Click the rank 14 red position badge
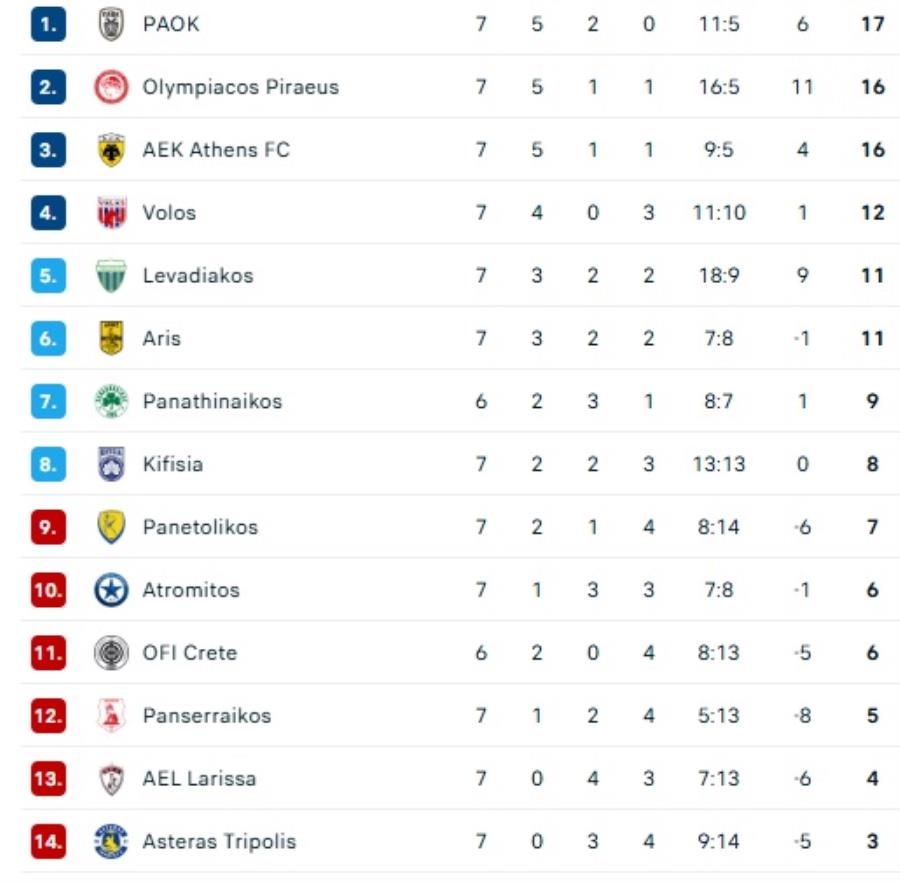Screen dimensions: 900x882 click(48, 842)
